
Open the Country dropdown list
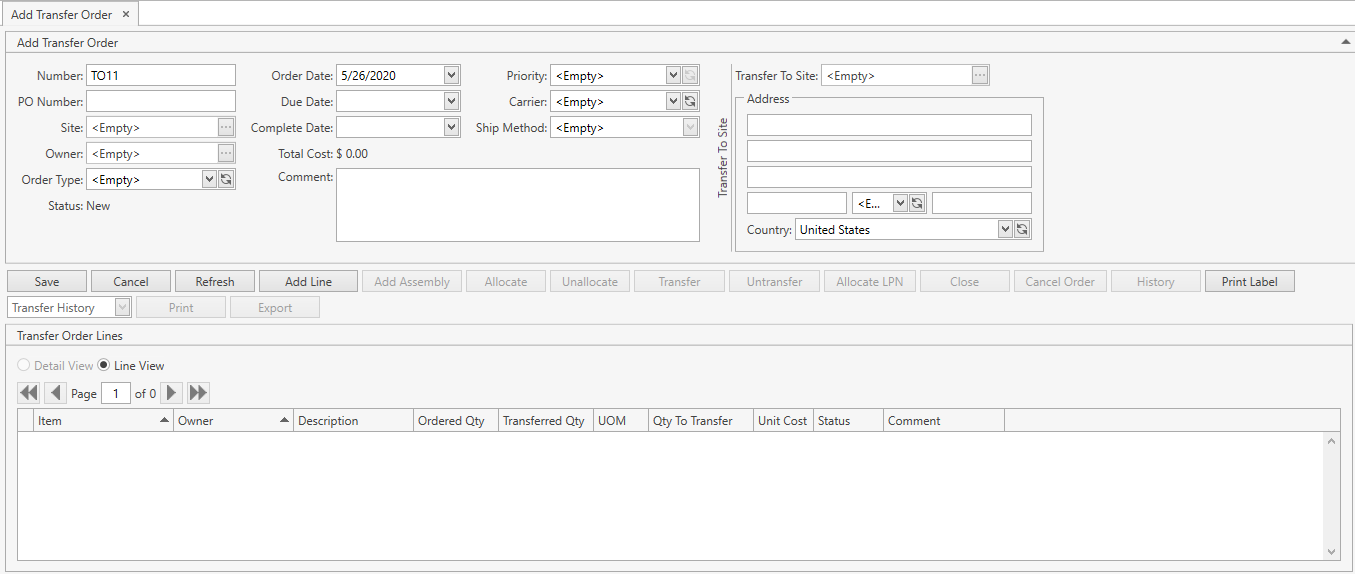[1005, 229]
